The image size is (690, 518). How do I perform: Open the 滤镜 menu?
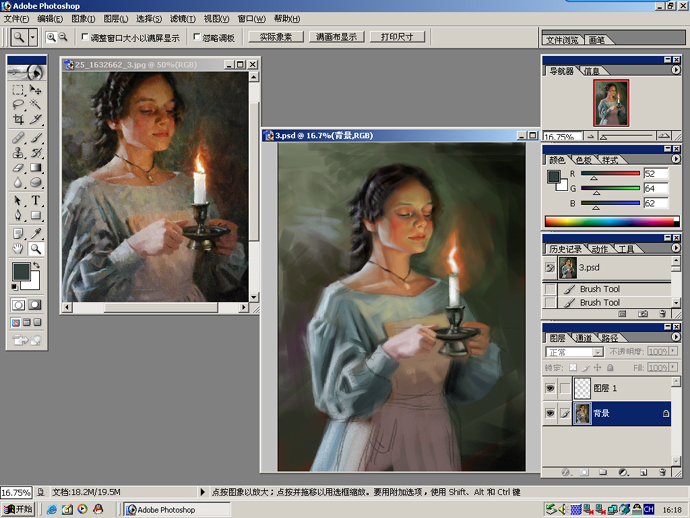click(183, 18)
